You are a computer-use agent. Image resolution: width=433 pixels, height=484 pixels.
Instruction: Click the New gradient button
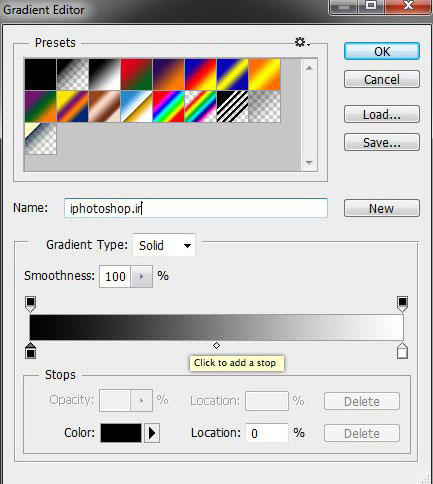pyautogui.click(x=382, y=208)
